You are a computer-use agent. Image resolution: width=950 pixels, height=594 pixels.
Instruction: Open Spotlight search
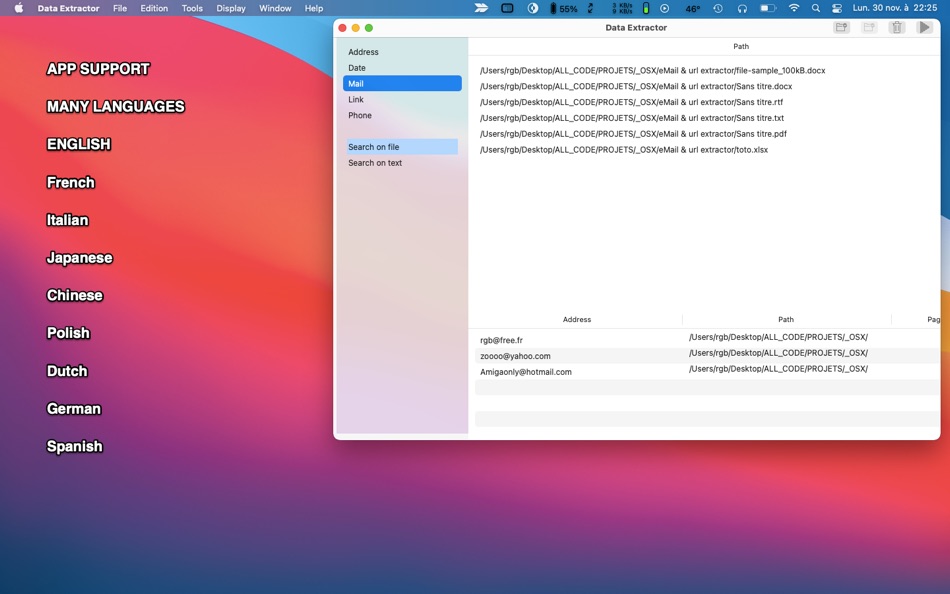point(815,8)
